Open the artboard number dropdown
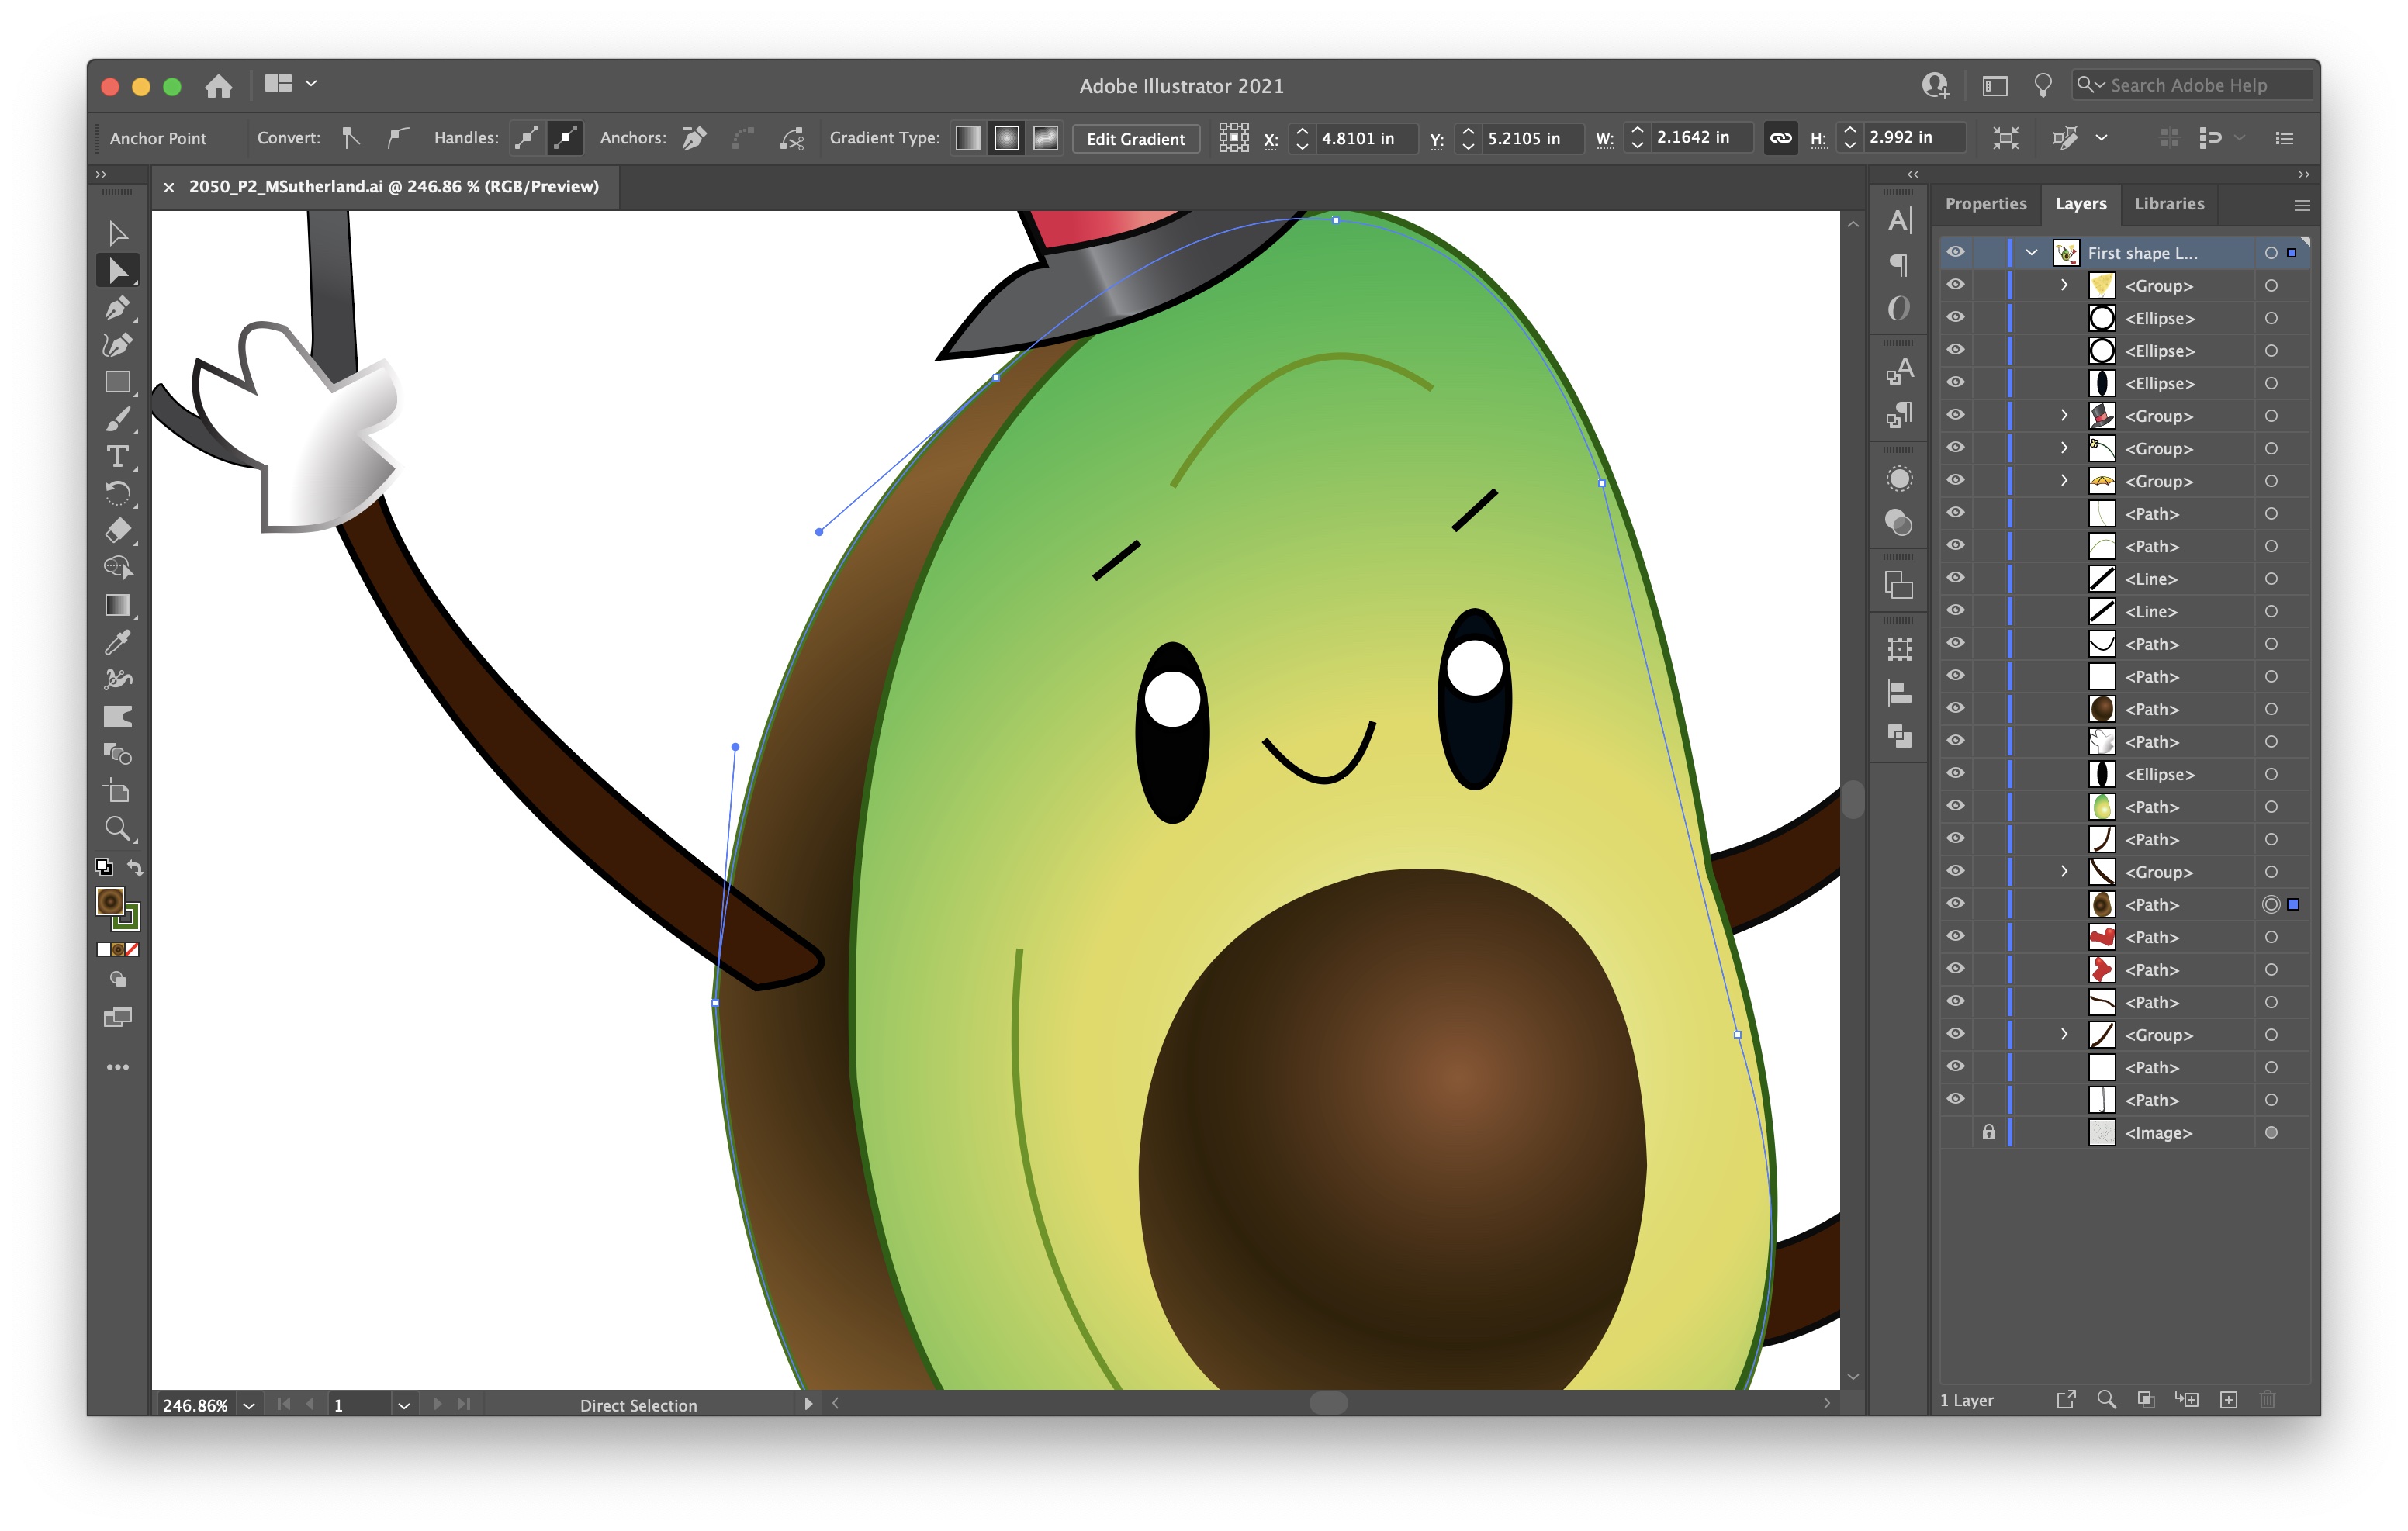The height and width of the screenshot is (1531, 2408). (403, 1405)
